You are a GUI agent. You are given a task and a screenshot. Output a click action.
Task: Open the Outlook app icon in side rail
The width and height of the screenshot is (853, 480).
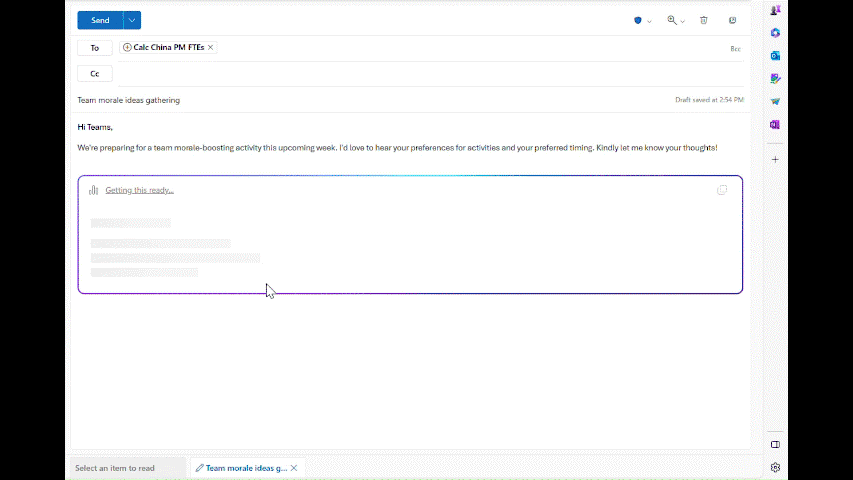tap(775, 56)
